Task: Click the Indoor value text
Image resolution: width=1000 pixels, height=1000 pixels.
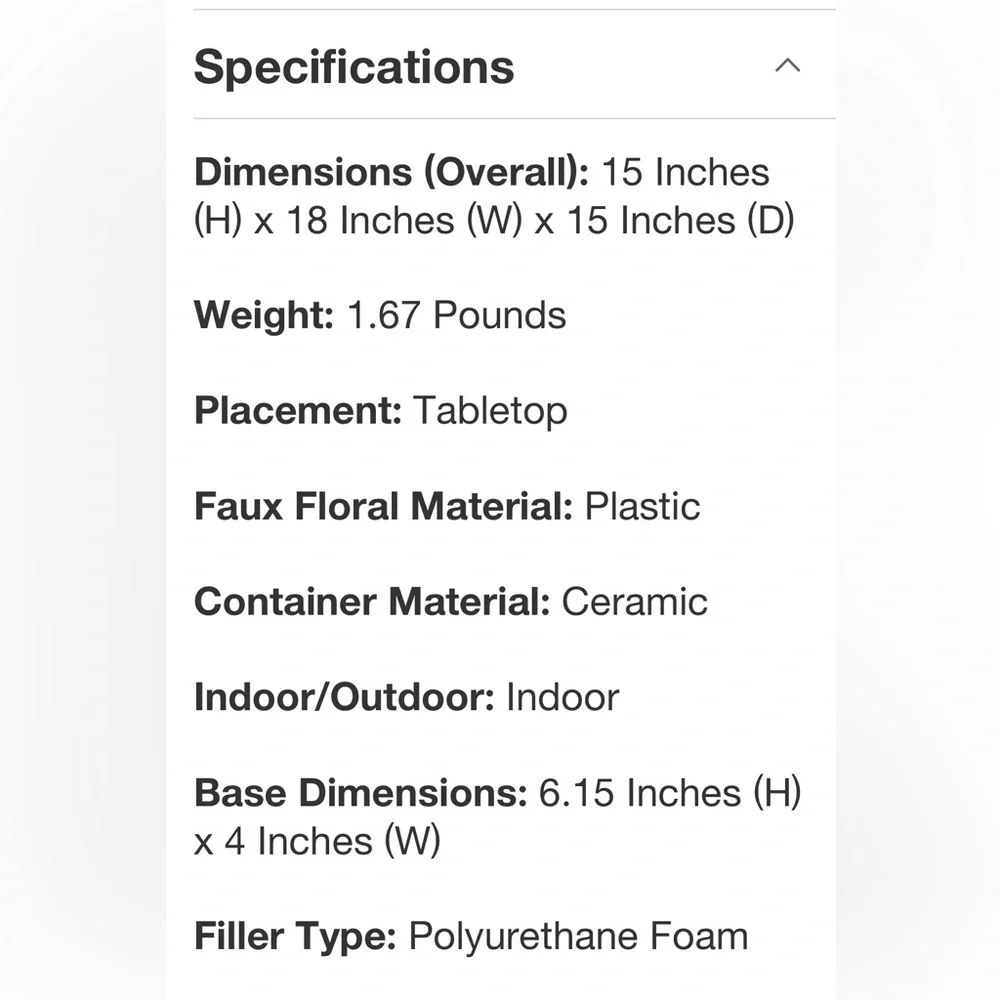Action: [562, 697]
